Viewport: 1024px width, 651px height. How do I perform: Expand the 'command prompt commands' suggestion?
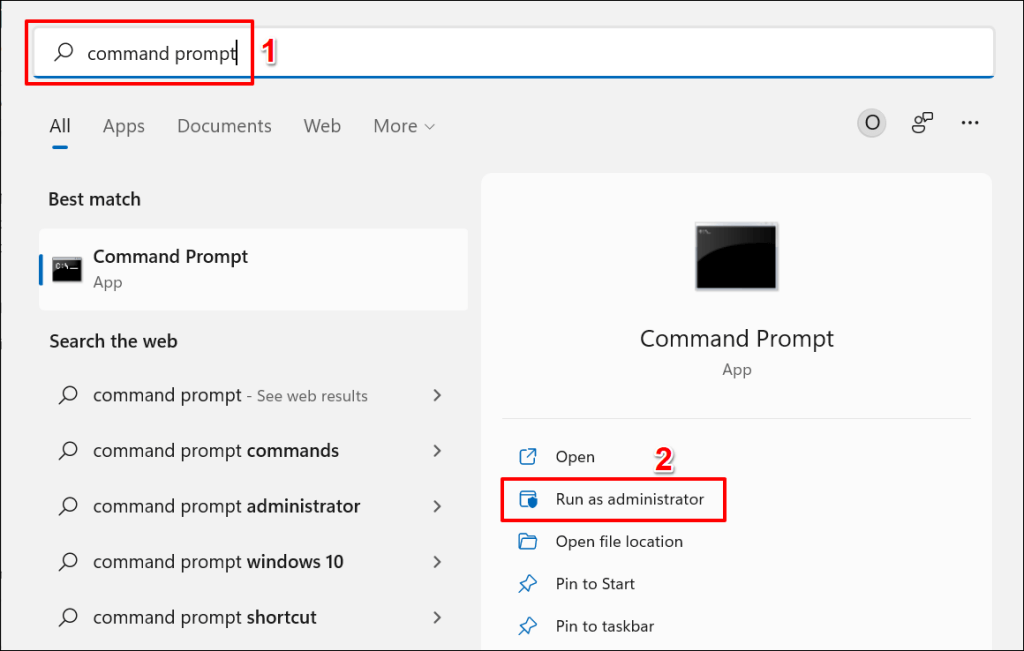[x=437, y=450]
